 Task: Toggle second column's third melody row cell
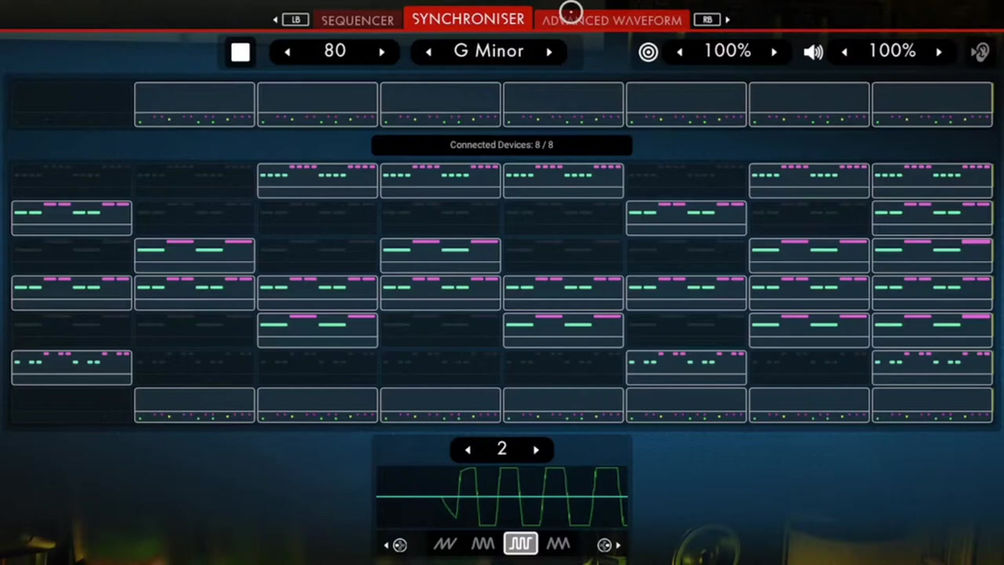tap(195, 256)
